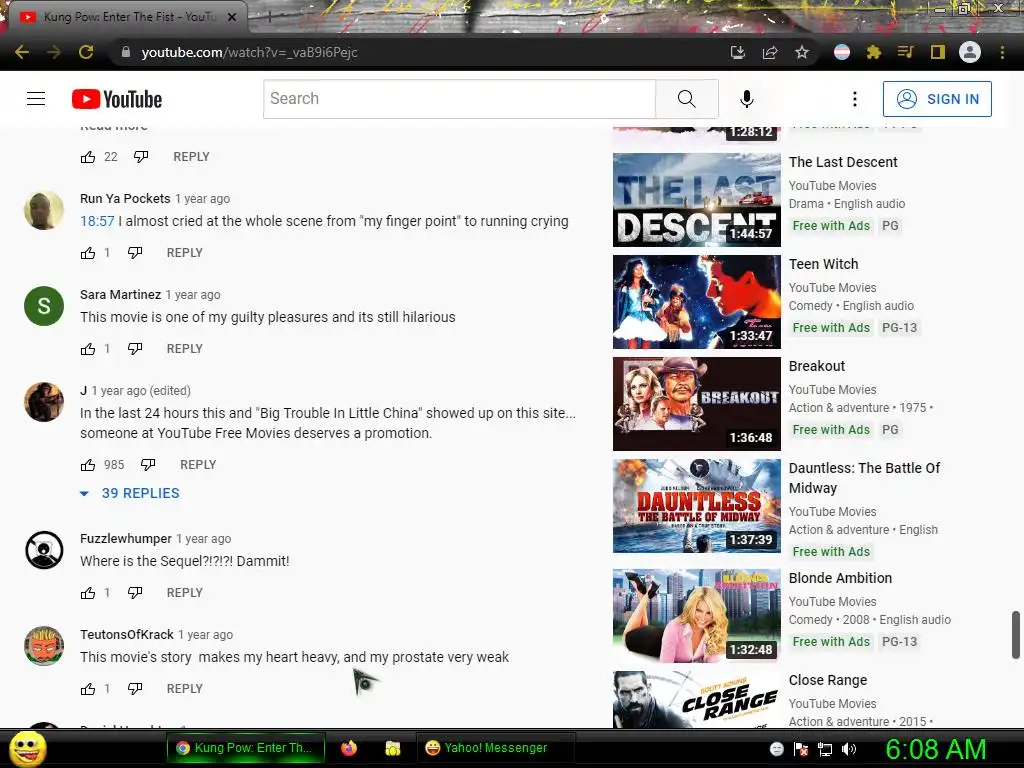The height and width of the screenshot is (768, 1024).
Task: Activate voice search microphone
Action: pyautogui.click(x=746, y=99)
